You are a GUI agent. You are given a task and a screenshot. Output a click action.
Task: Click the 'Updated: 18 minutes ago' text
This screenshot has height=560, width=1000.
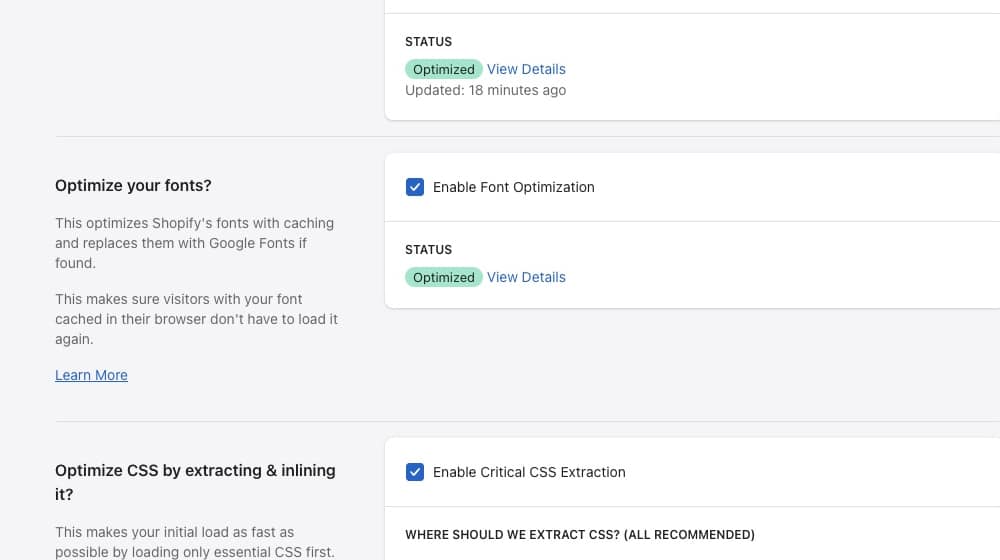485,90
